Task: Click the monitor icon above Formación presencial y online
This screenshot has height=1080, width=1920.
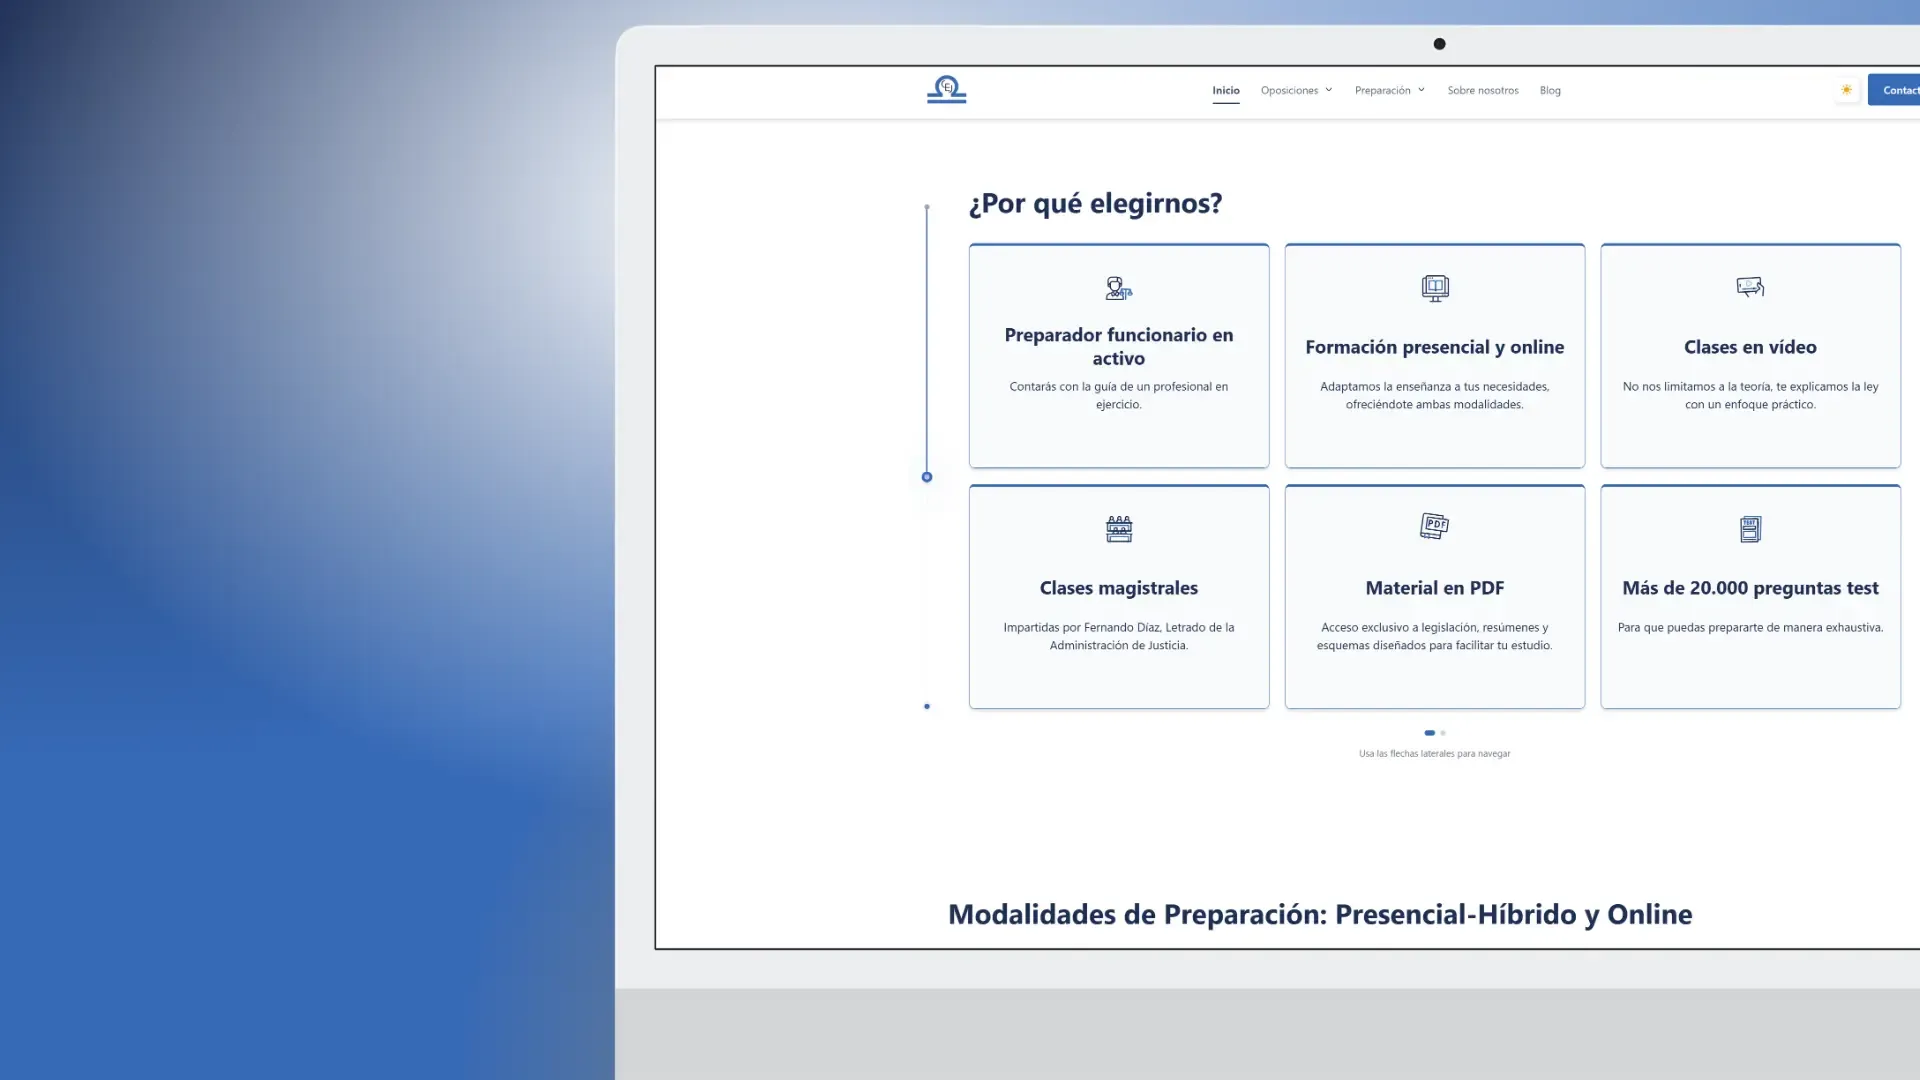Action: coord(1434,288)
